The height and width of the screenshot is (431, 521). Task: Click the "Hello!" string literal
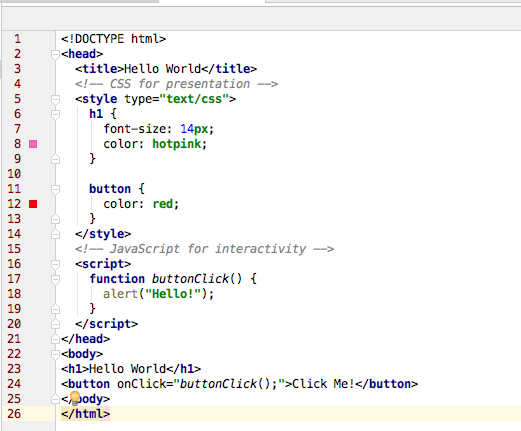[x=173, y=294]
